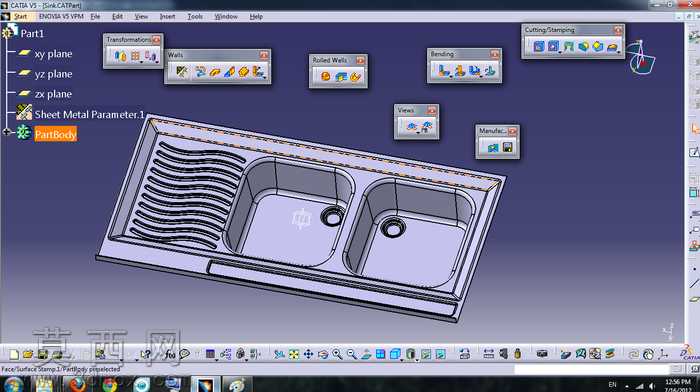This screenshot has width=700, height=392.
Task: Open Fold/Unfold dropdown arrow in Views toolbar
Action: tap(418, 133)
